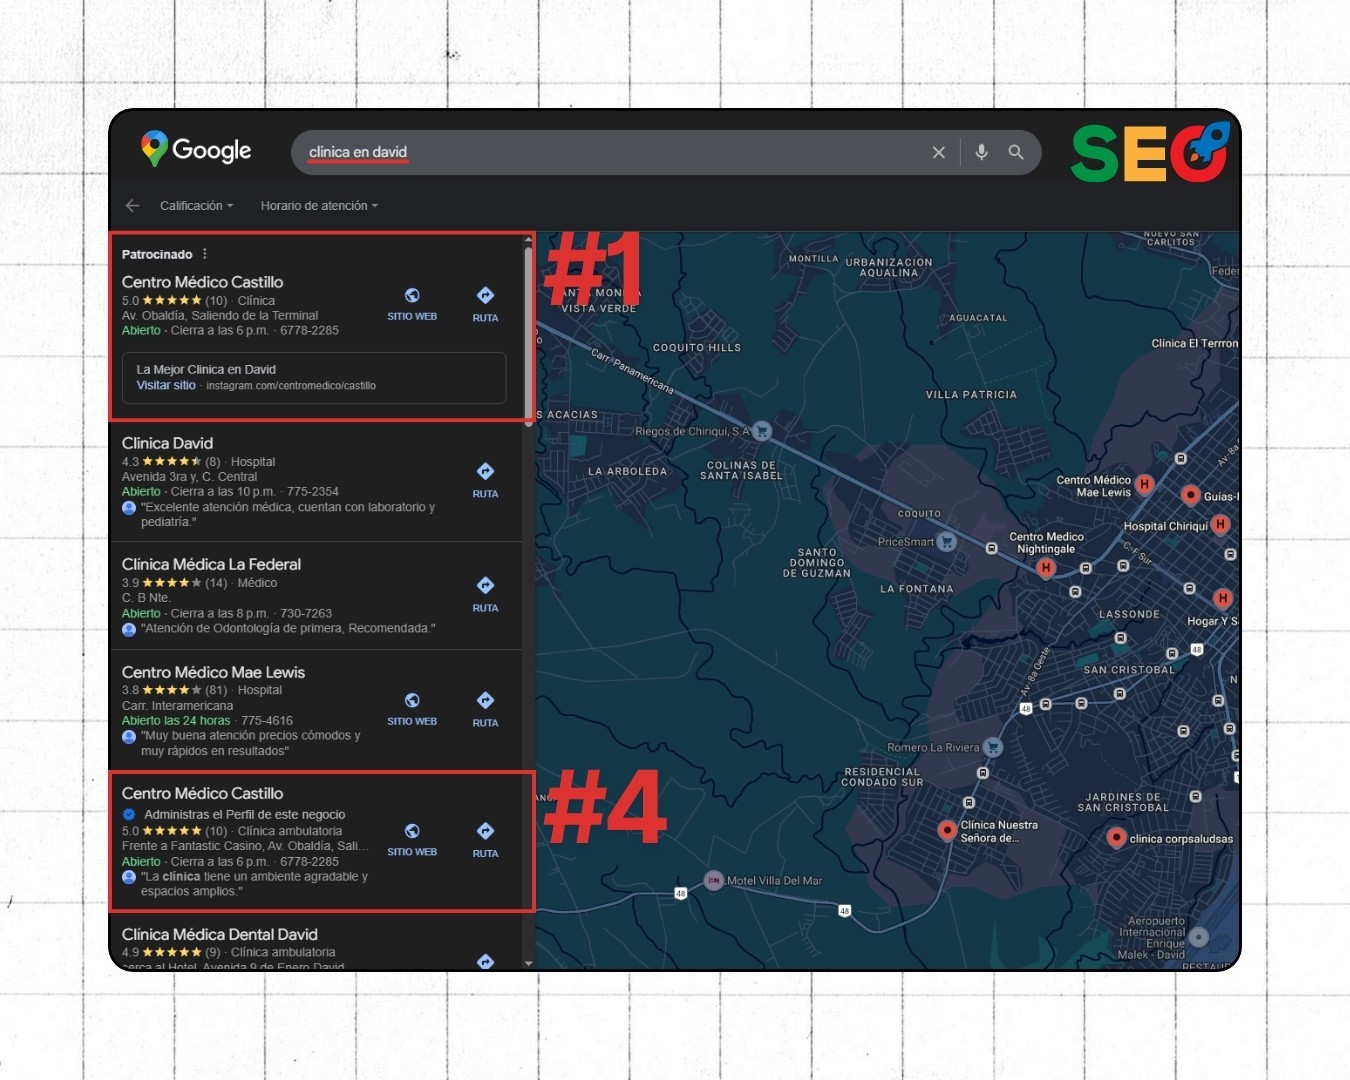Get Ruta for Clinica David
Viewport: 1350px width, 1080px height.
coord(485,480)
